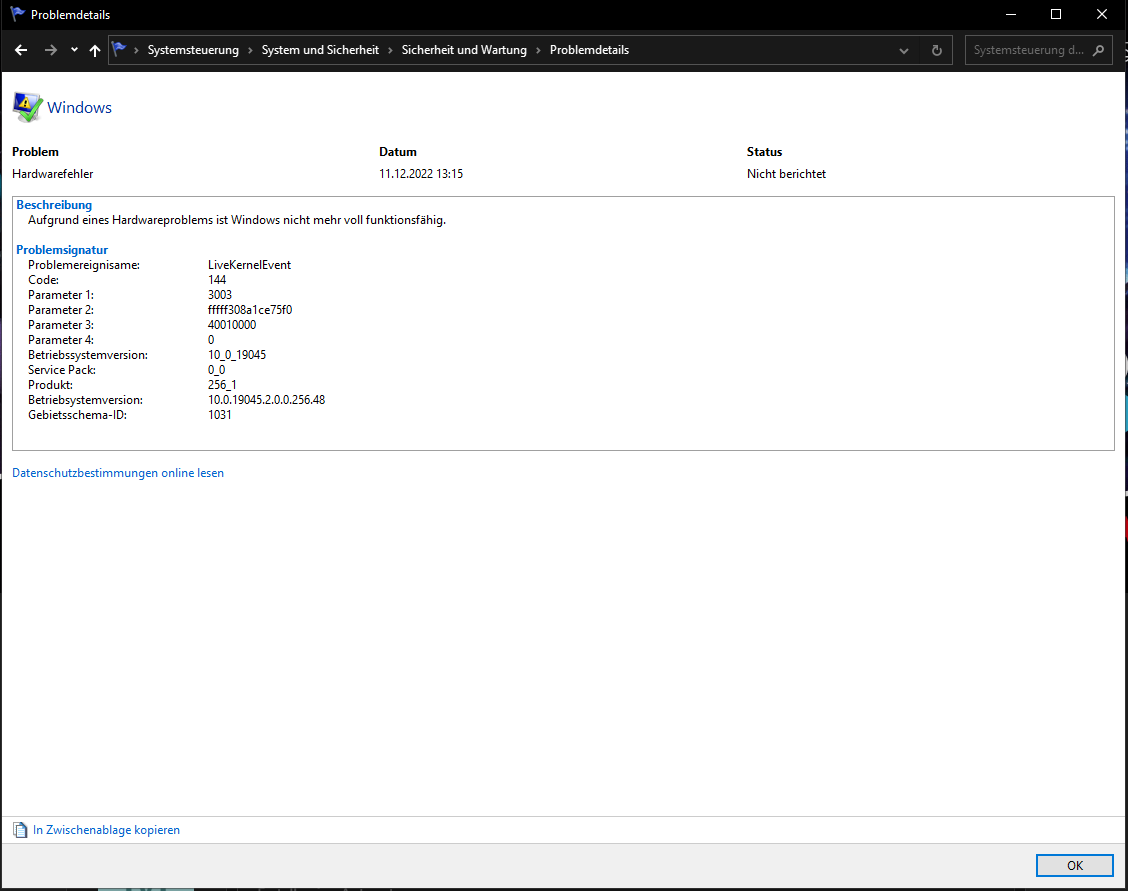Select the Hardwareproblem description sentence
Image resolution: width=1128 pixels, height=891 pixels.
237,220
